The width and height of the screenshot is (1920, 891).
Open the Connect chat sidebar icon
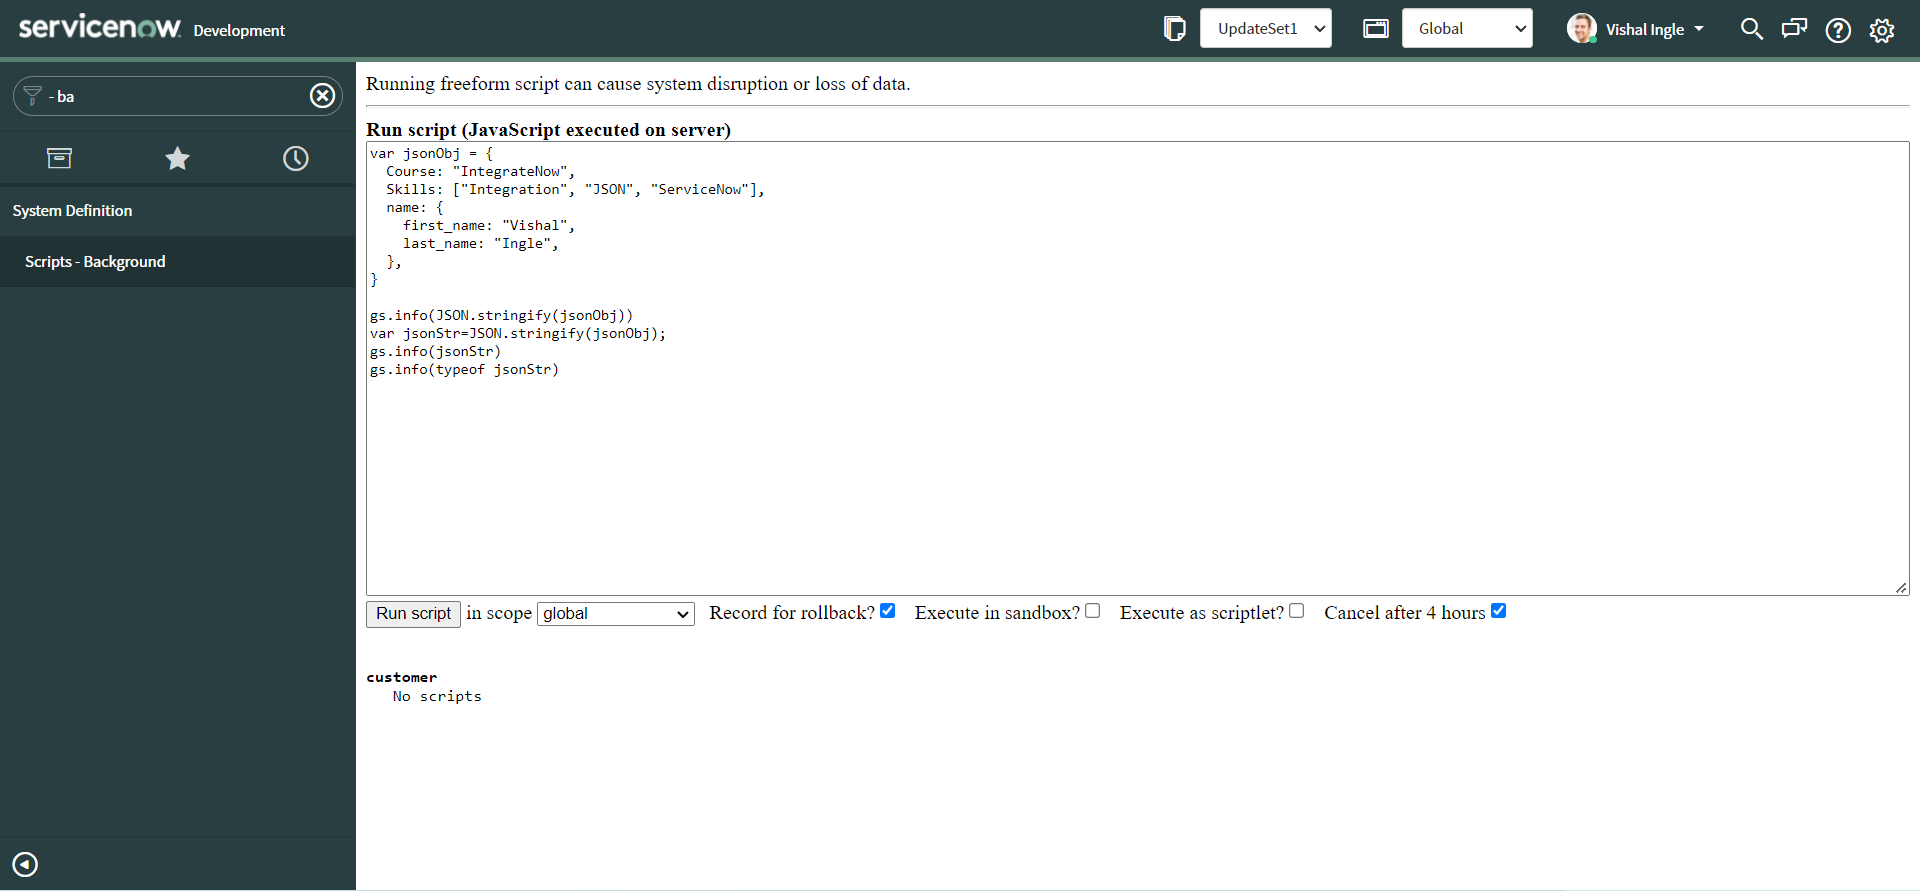[x=1794, y=29]
